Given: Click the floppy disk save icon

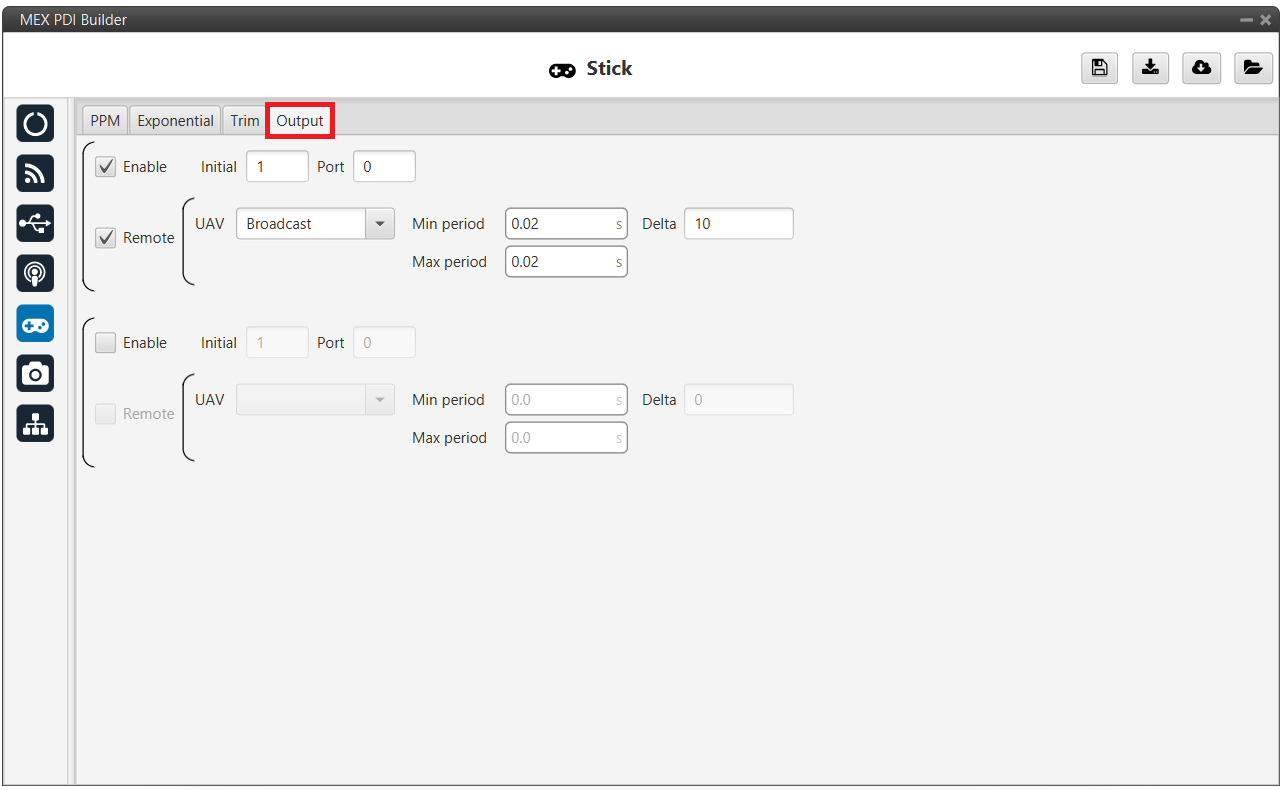Looking at the screenshot, I should pyautogui.click(x=1099, y=67).
